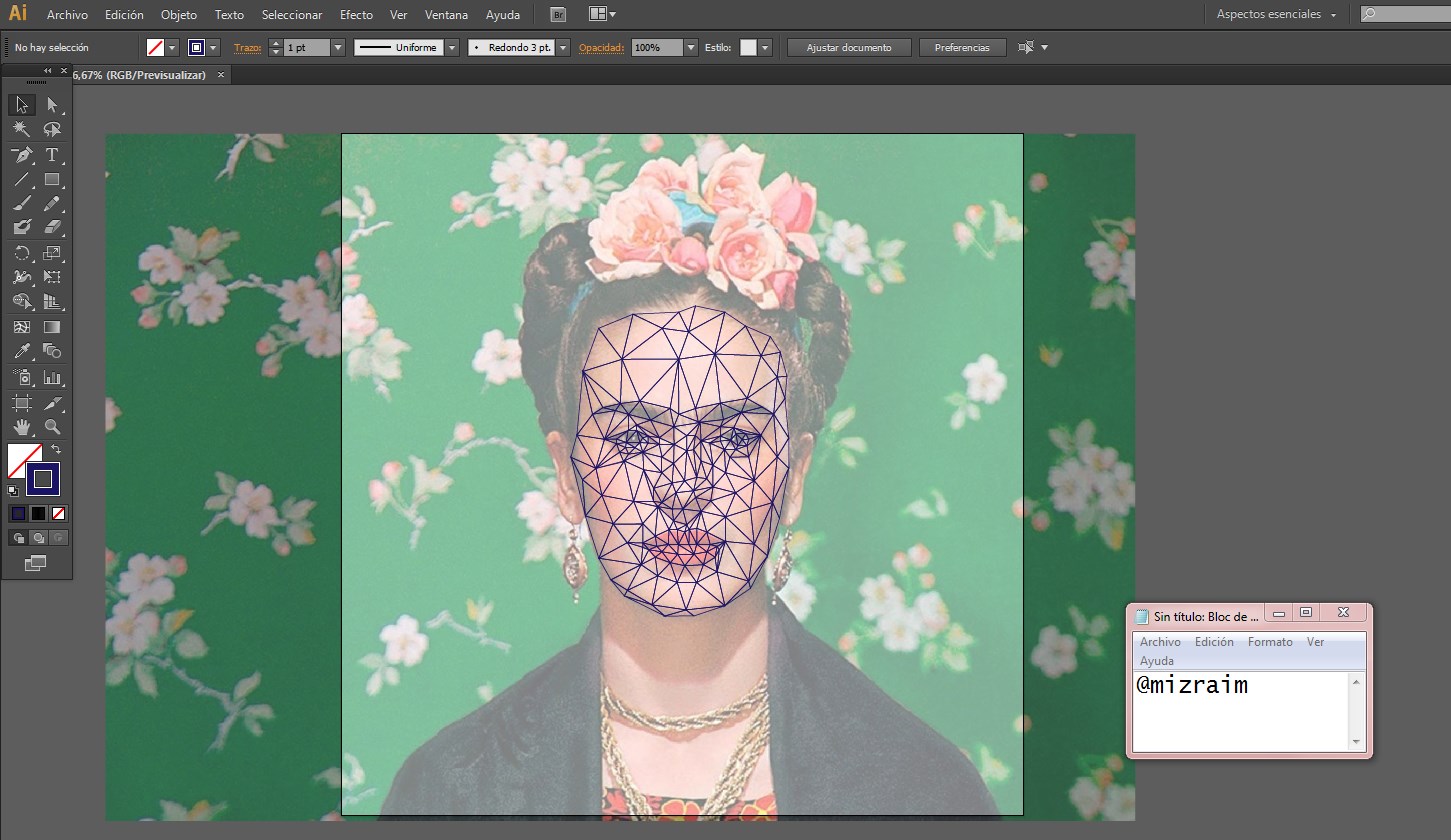This screenshot has height=840, width=1451.
Task: Click the Preferencias button
Action: pyautogui.click(x=962, y=48)
